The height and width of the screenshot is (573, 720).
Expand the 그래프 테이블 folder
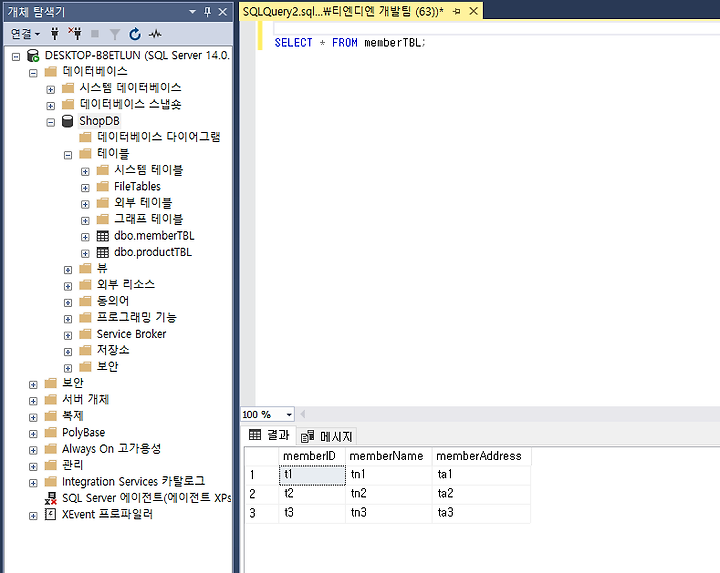pyautogui.click(x=85, y=220)
